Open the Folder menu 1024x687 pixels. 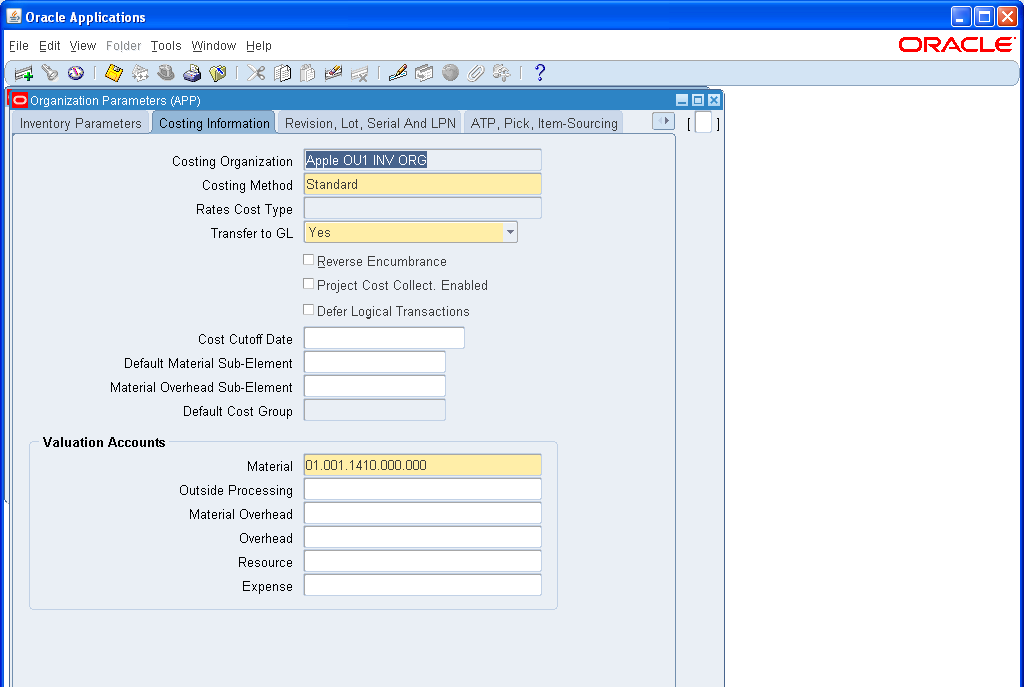(x=123, y=46)
